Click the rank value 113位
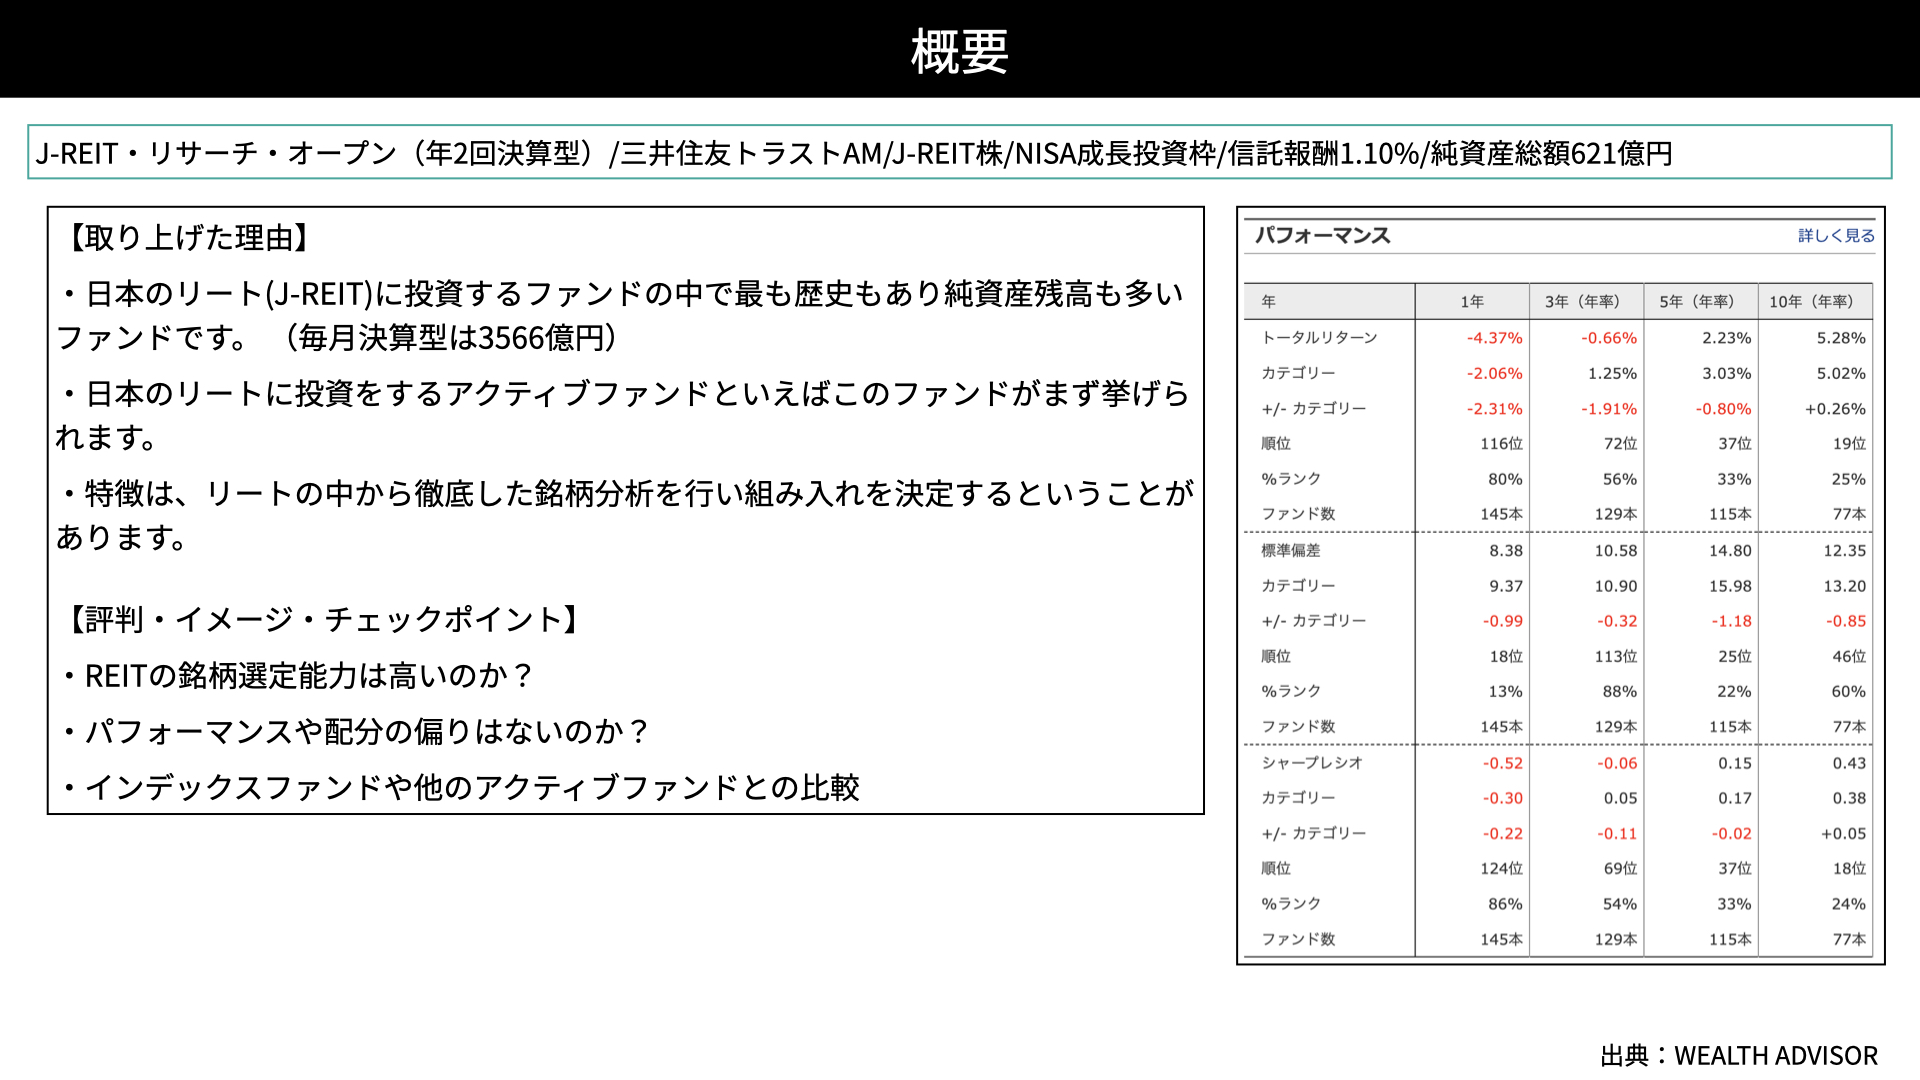The height and width of the screenshot is (1080, 1920). (1615, 657)
